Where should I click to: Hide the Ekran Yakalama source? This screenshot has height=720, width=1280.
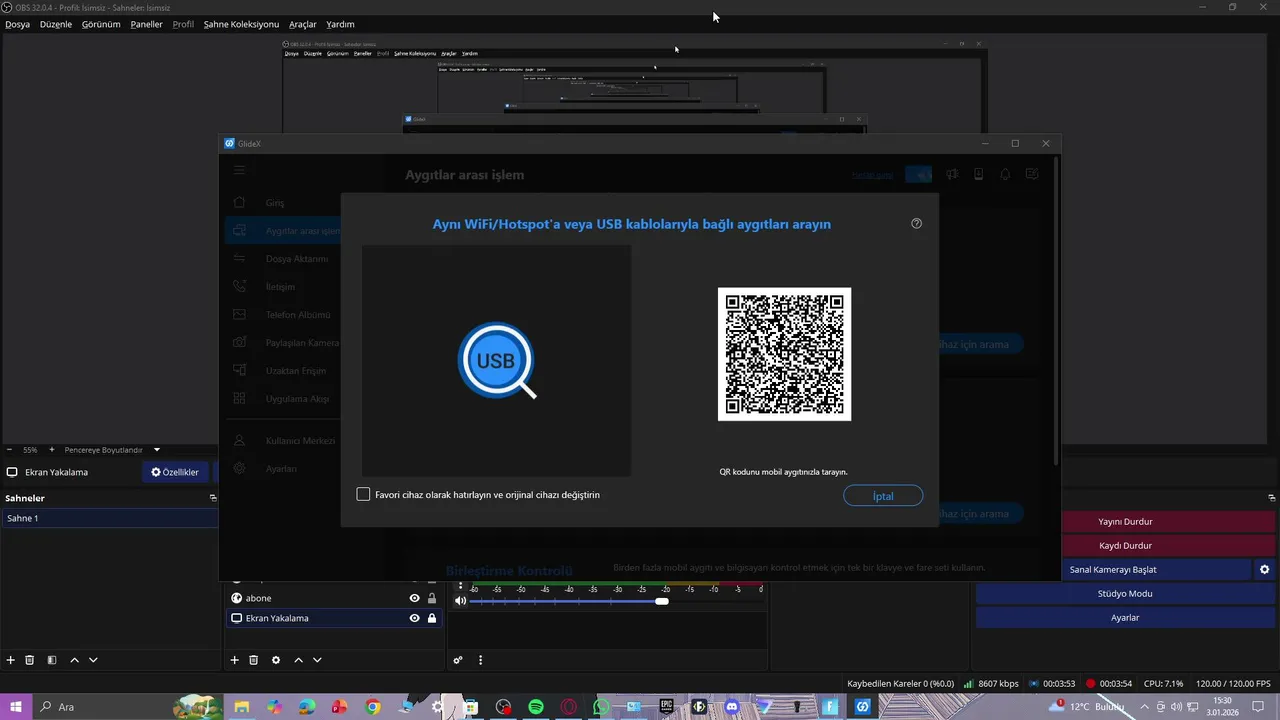[414, 618]
